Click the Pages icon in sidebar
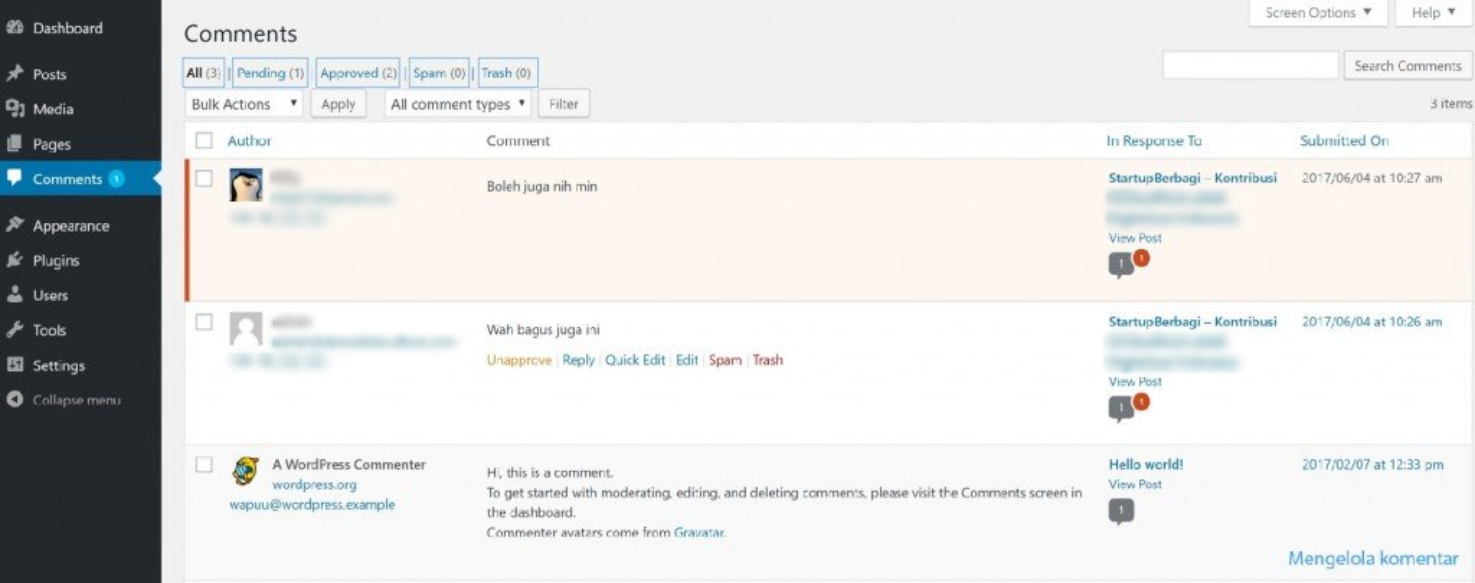 tap(15, 144)
